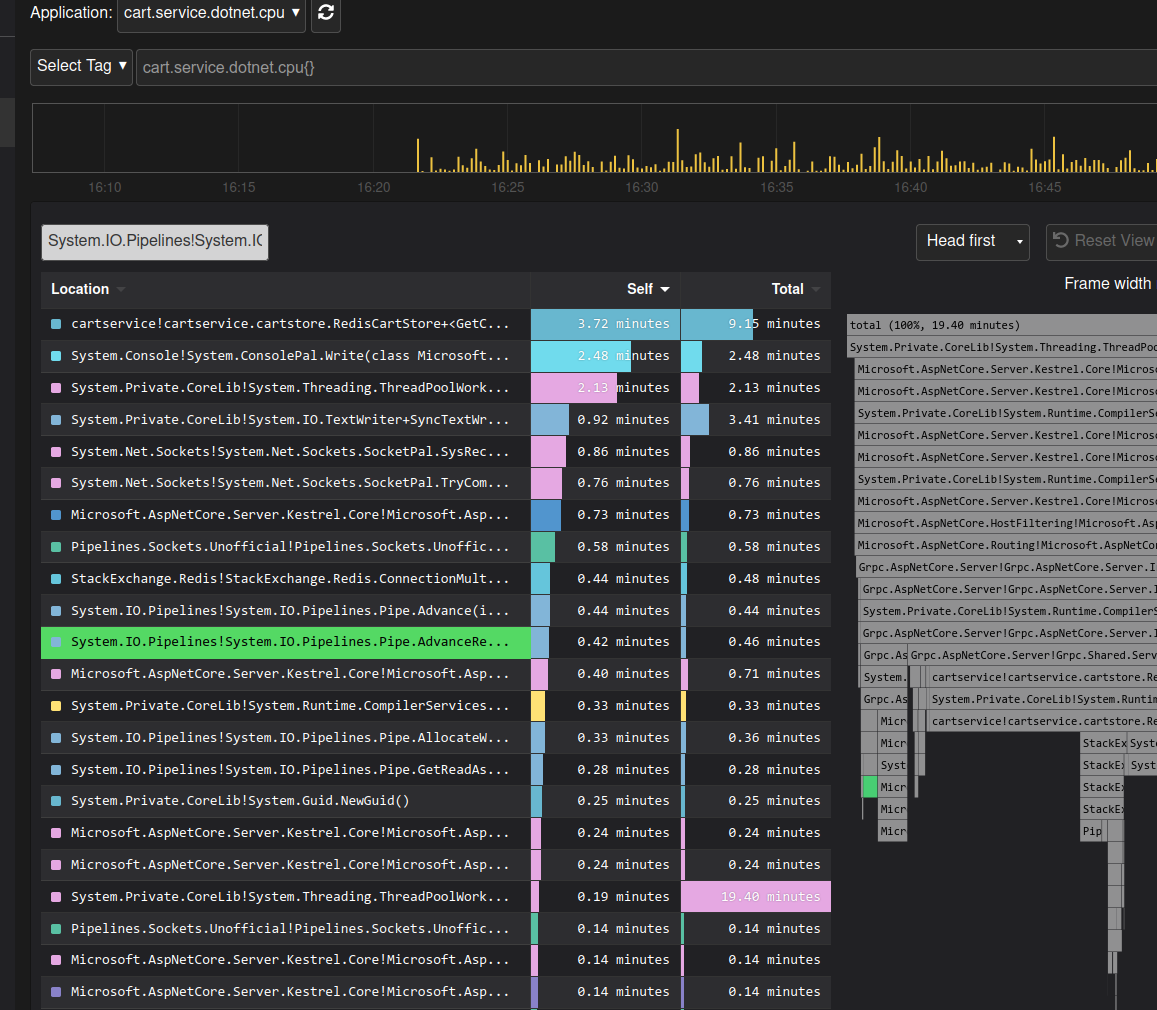Select the Pipelines.Sockets.Unofficial 0.58 minutes row

(x=435, y=547)
